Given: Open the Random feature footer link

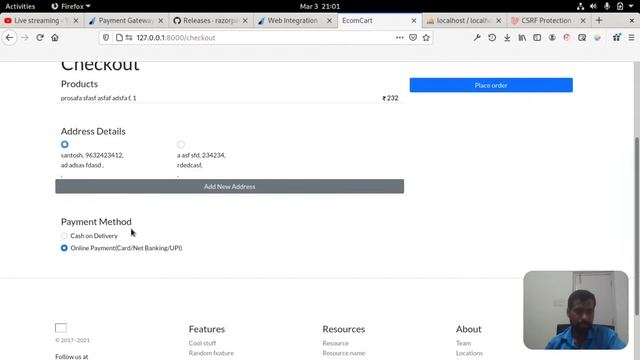Looking at the screenshot, I should point(211,353).
